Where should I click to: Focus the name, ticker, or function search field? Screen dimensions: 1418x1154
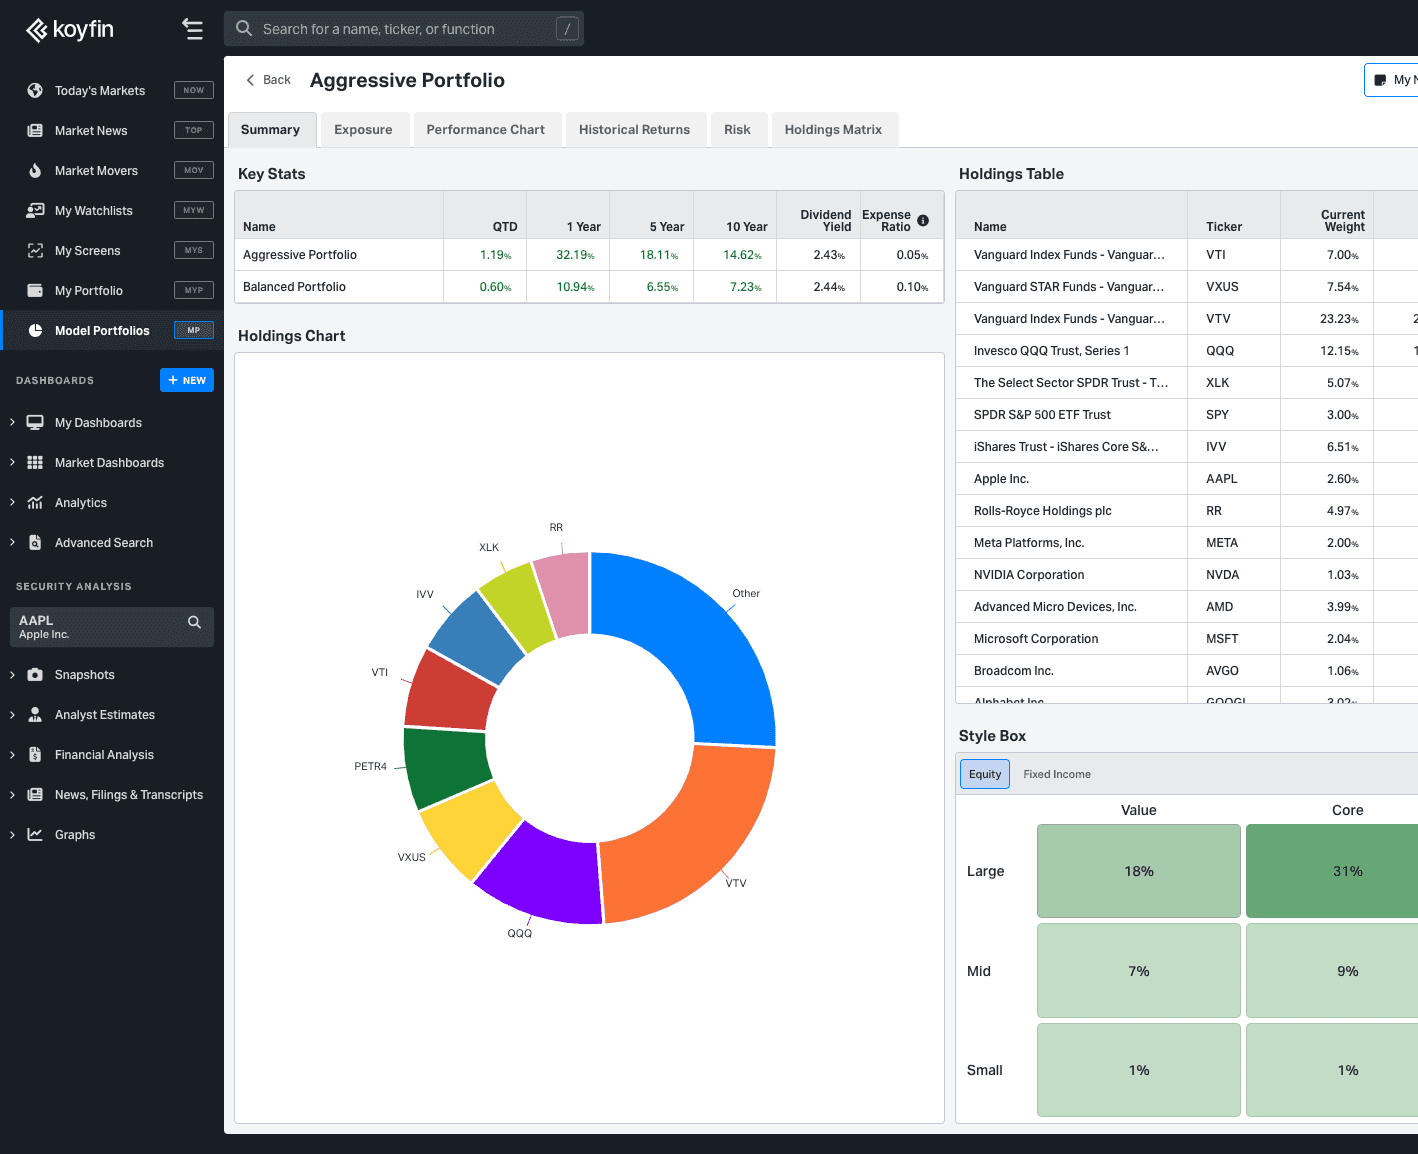pyautogui.click(x=404, y=29)
